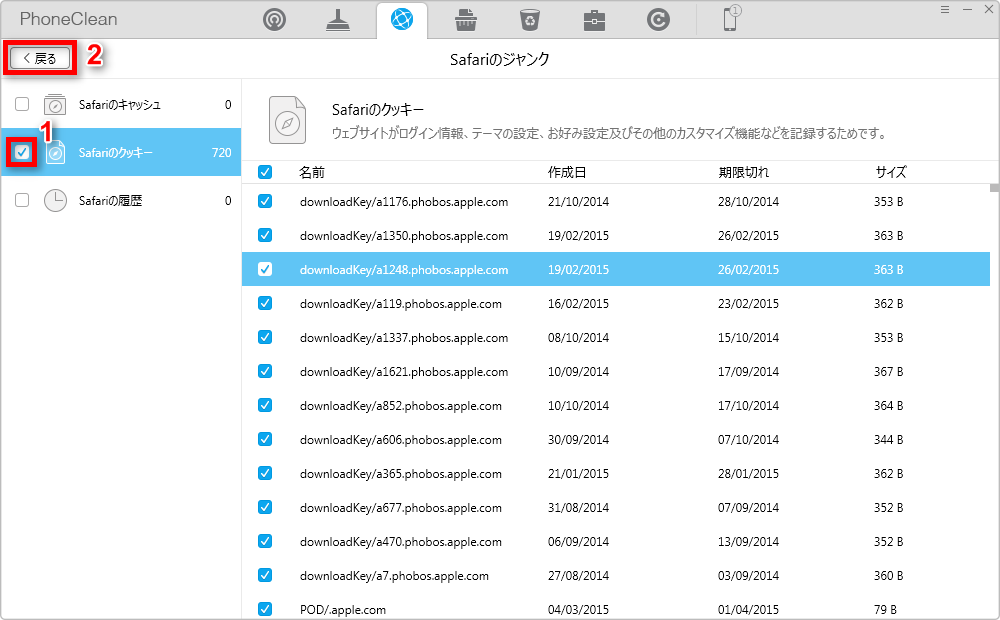Open the hamburger menu in title bar
The image size is (1000, 620).
(945, 10)
